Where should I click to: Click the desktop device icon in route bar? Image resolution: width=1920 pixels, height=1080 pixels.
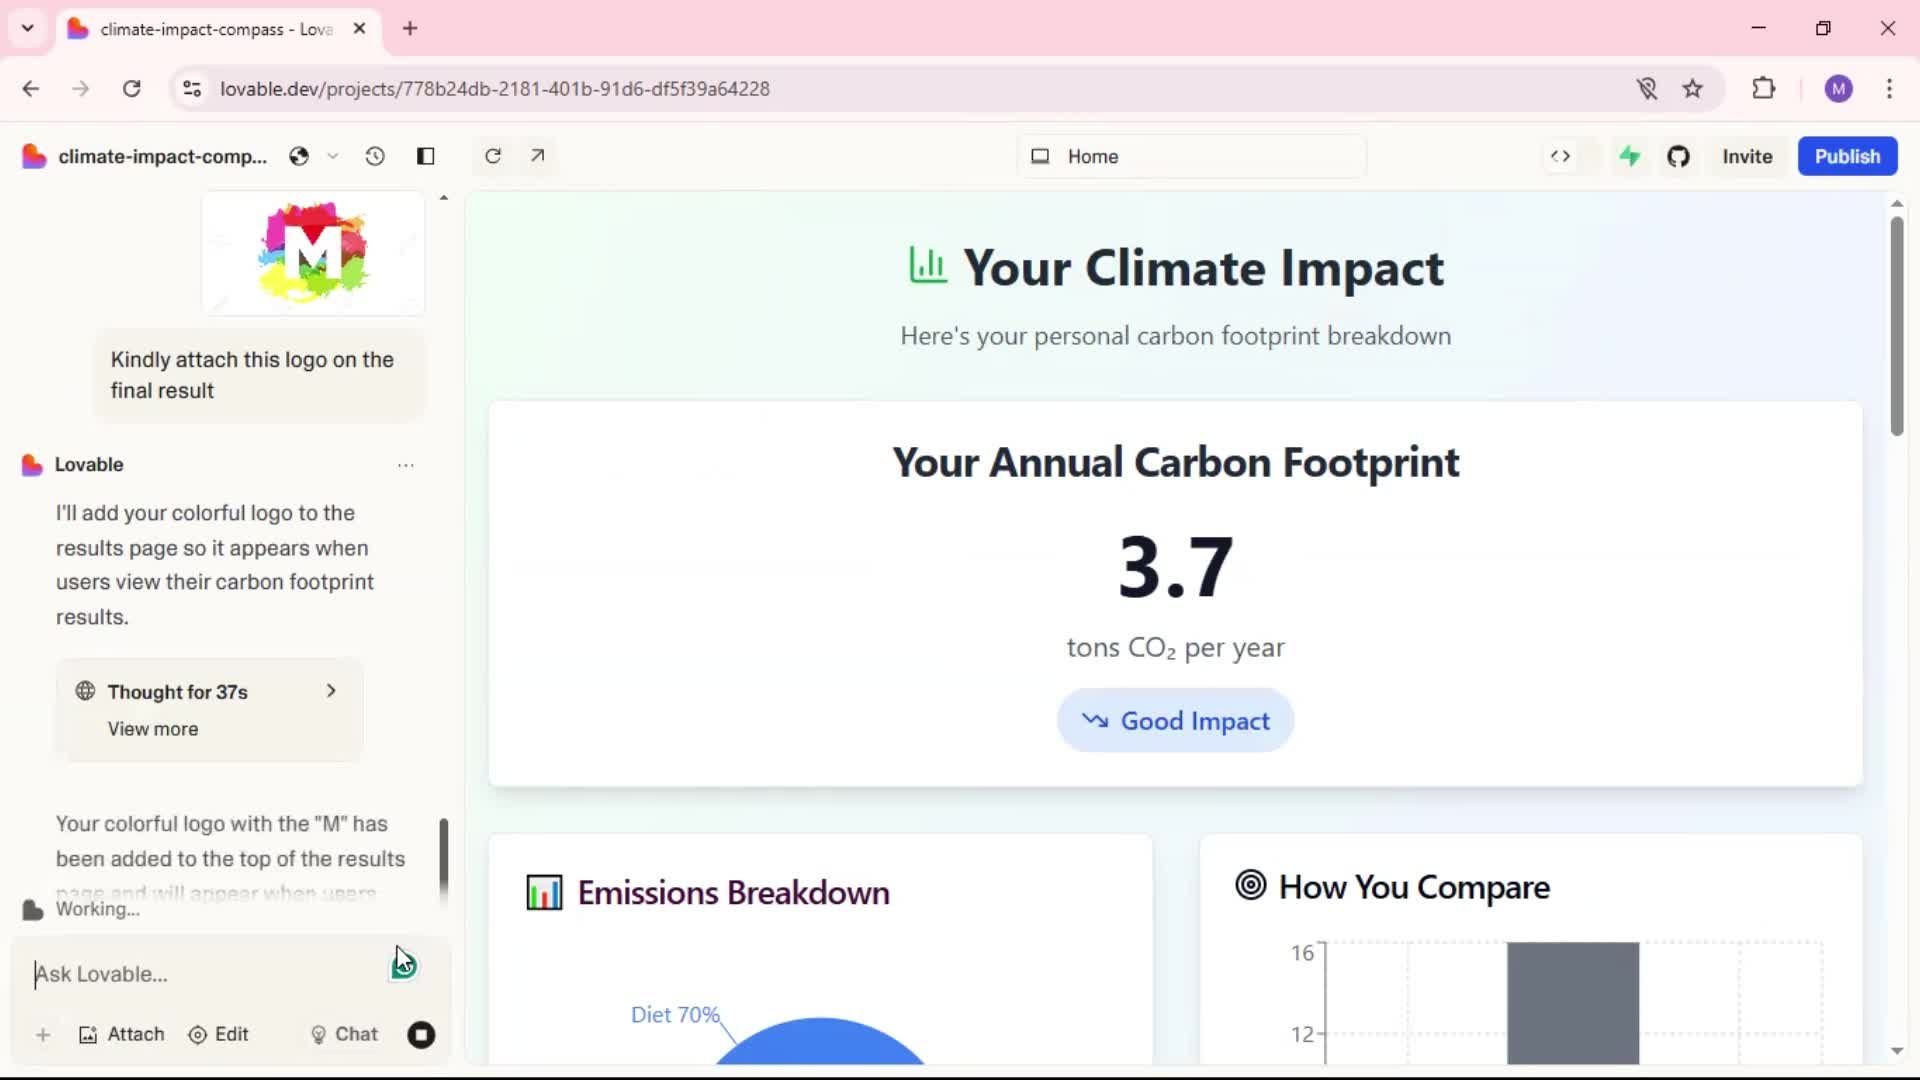pos(1041,157)
